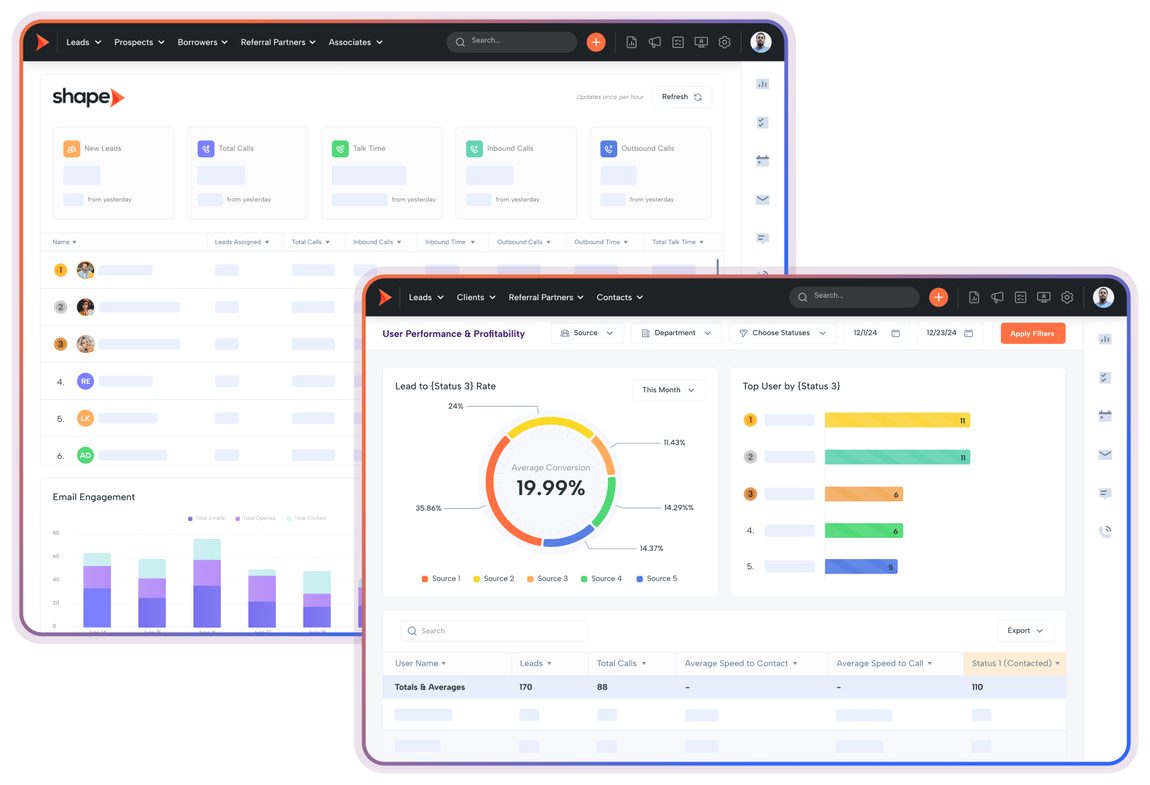Image resolution: width=1150 pixels, height=785 pixels.
Task: Open the task checklist icon in back window navbar
Action: tap(678, 43)
